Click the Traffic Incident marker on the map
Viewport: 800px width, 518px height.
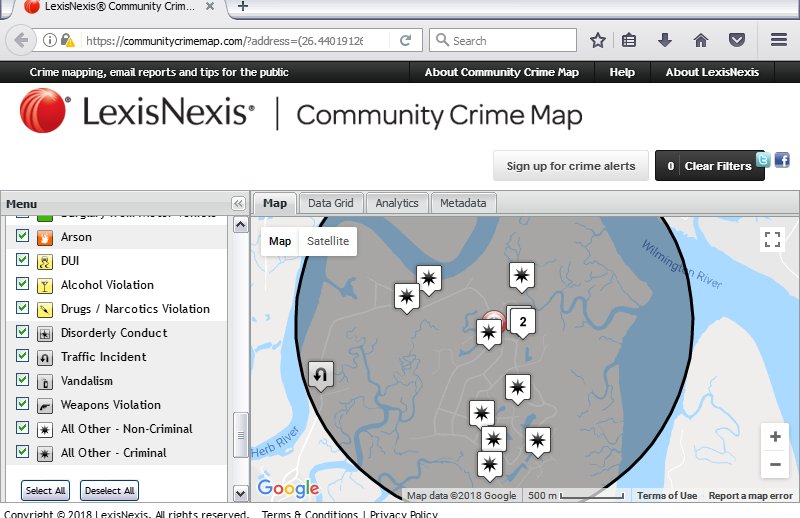pos(321,375)
